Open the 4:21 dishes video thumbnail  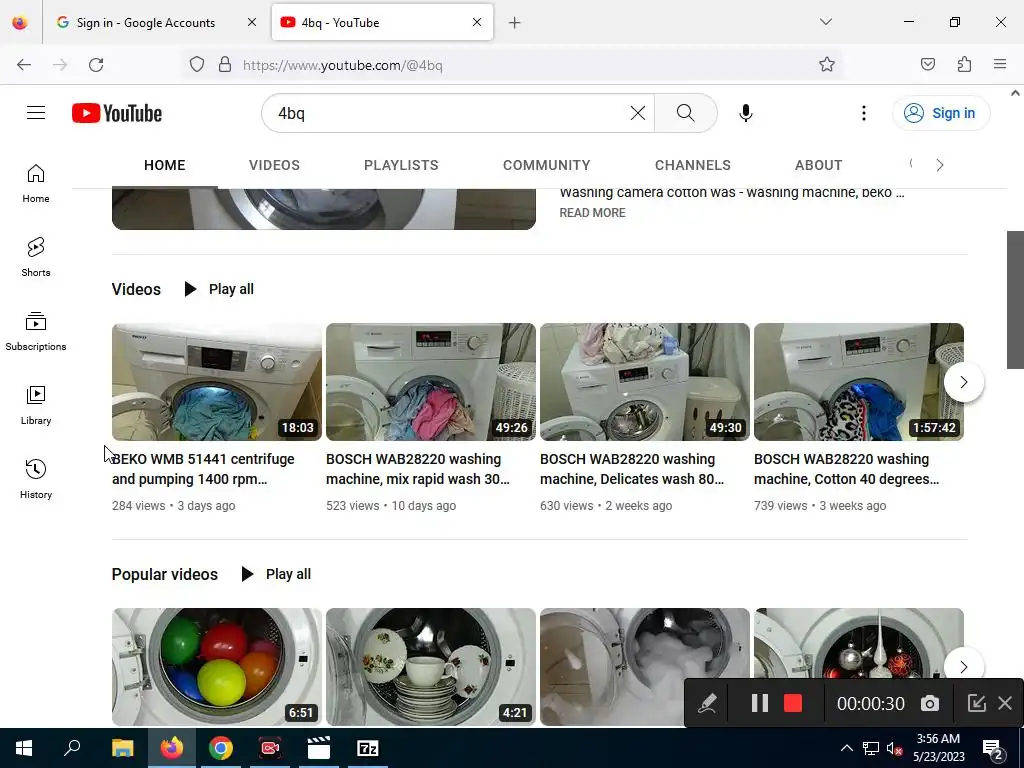(x=431, y=667)
